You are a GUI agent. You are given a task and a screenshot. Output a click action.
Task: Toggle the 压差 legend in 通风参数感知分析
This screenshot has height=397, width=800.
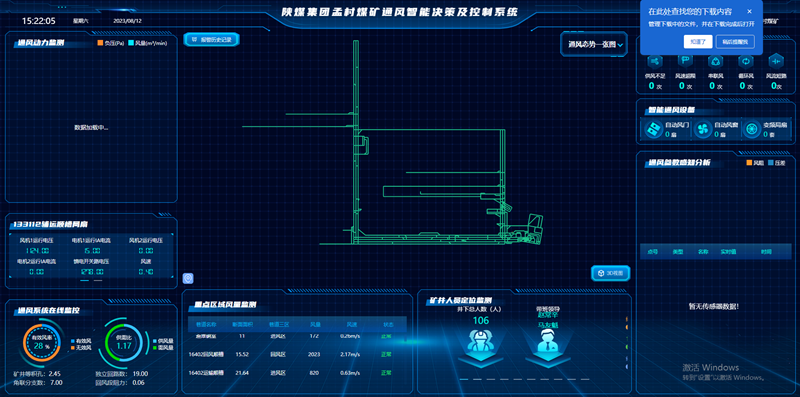776,163
